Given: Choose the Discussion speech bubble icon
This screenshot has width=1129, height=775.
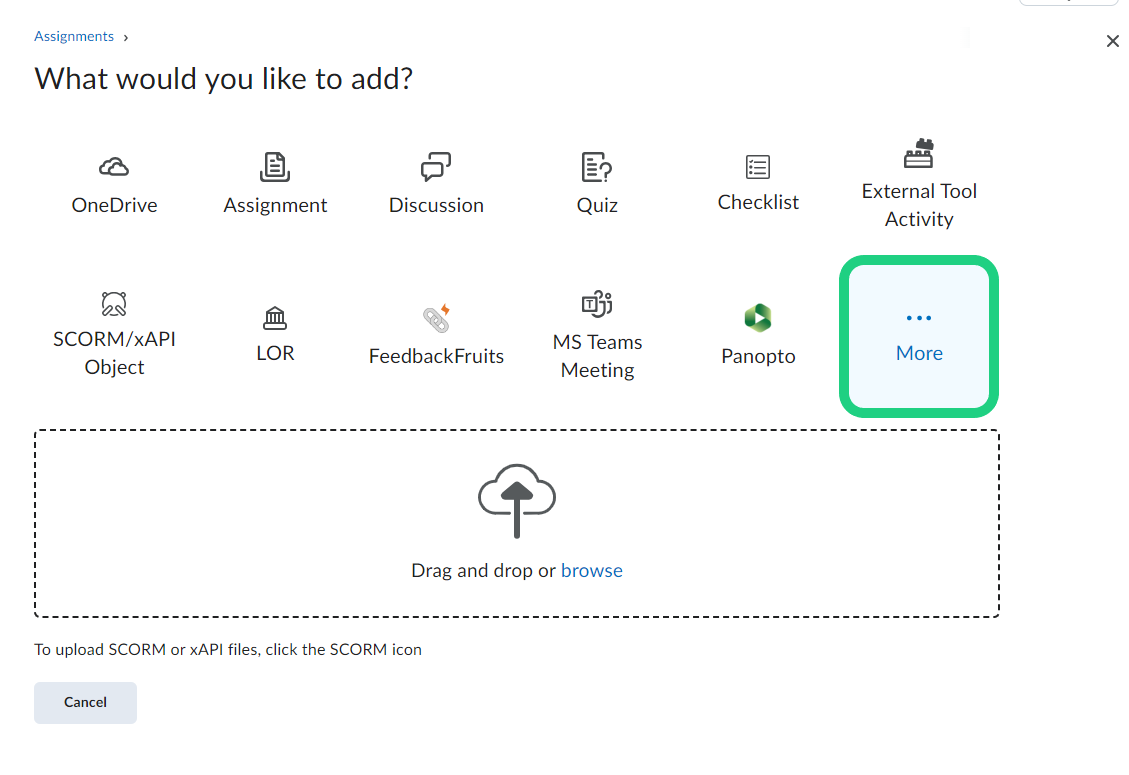Looking at the screenshot, I should pyautogui.click(x=436, y=167).
